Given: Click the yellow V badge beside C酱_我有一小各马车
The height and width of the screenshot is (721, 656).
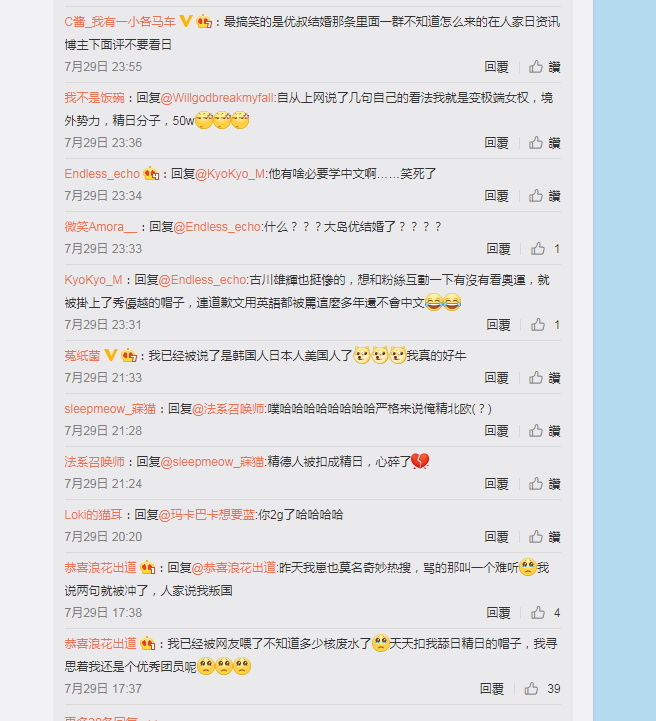Looking at the screenshot, I should [x=185, y=21].
